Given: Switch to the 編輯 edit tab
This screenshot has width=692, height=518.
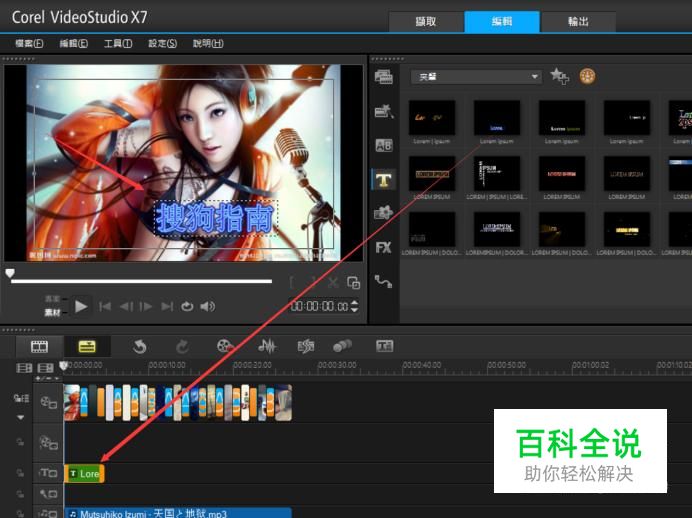Looking at the screenshot, I should point(502,22).
